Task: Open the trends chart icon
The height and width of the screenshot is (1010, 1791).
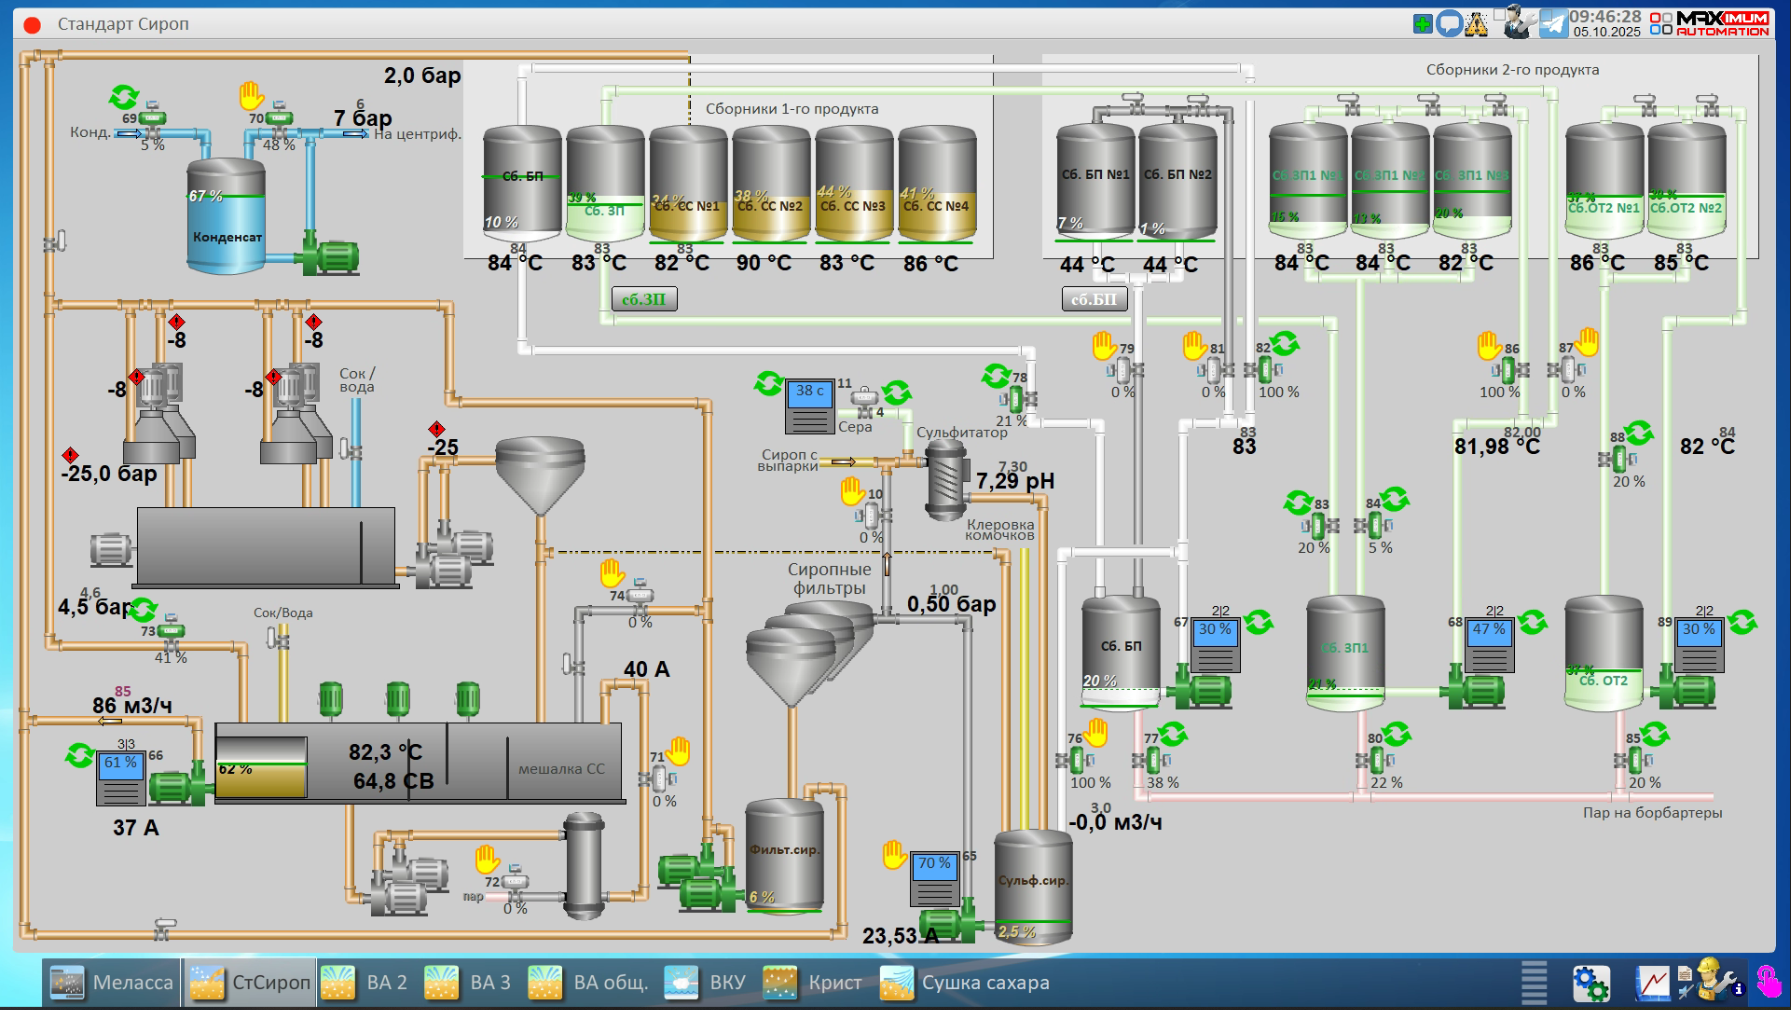Action: point(1652,983)
